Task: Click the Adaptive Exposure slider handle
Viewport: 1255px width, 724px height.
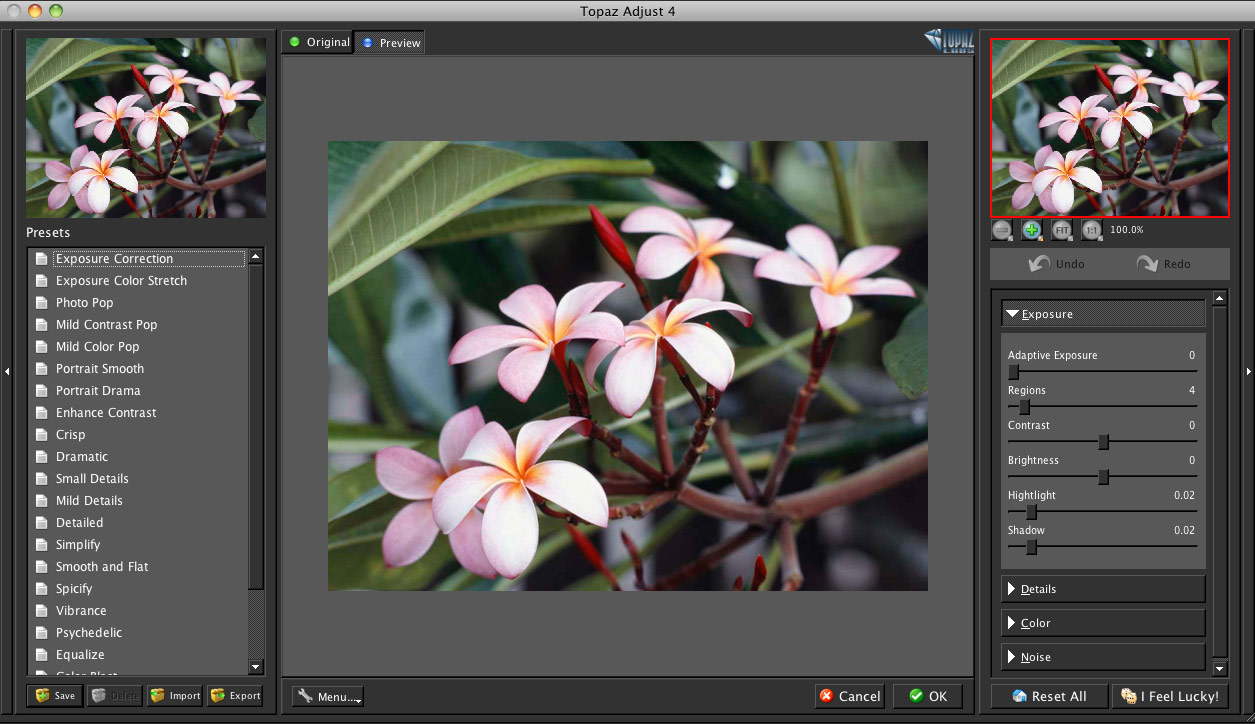Action: tap(1013, 372)
